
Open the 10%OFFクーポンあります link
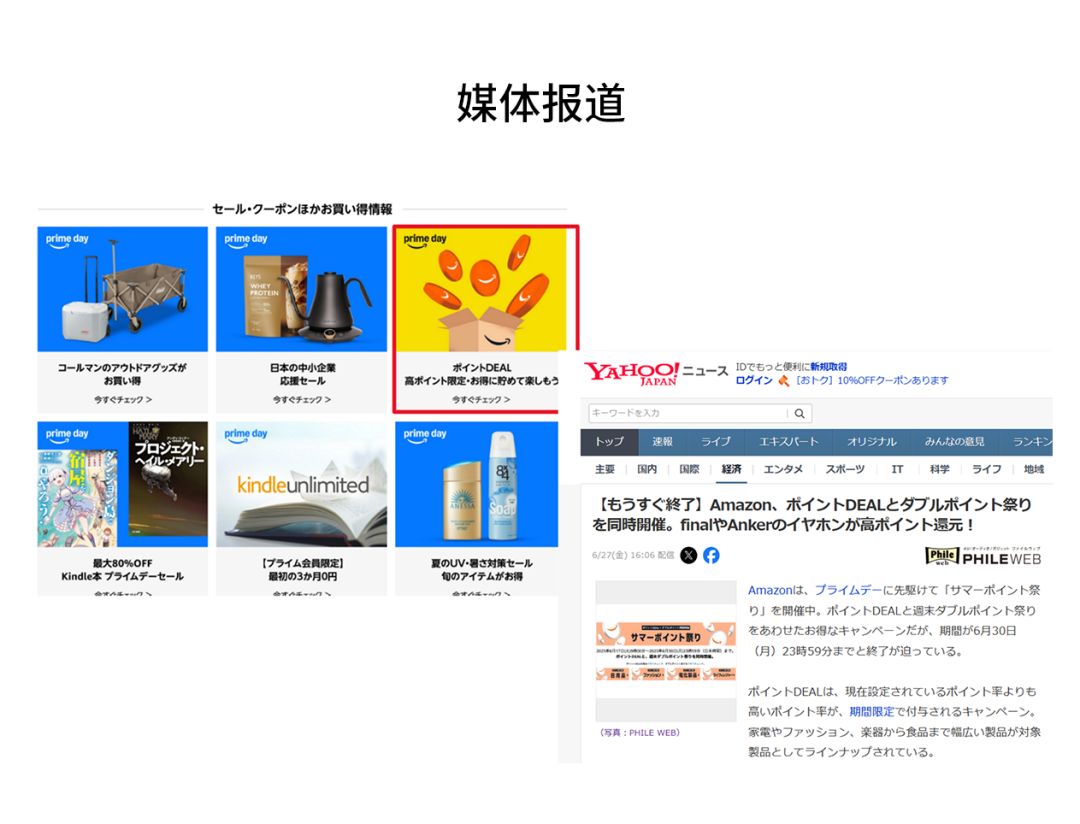[x=871, y=380]
